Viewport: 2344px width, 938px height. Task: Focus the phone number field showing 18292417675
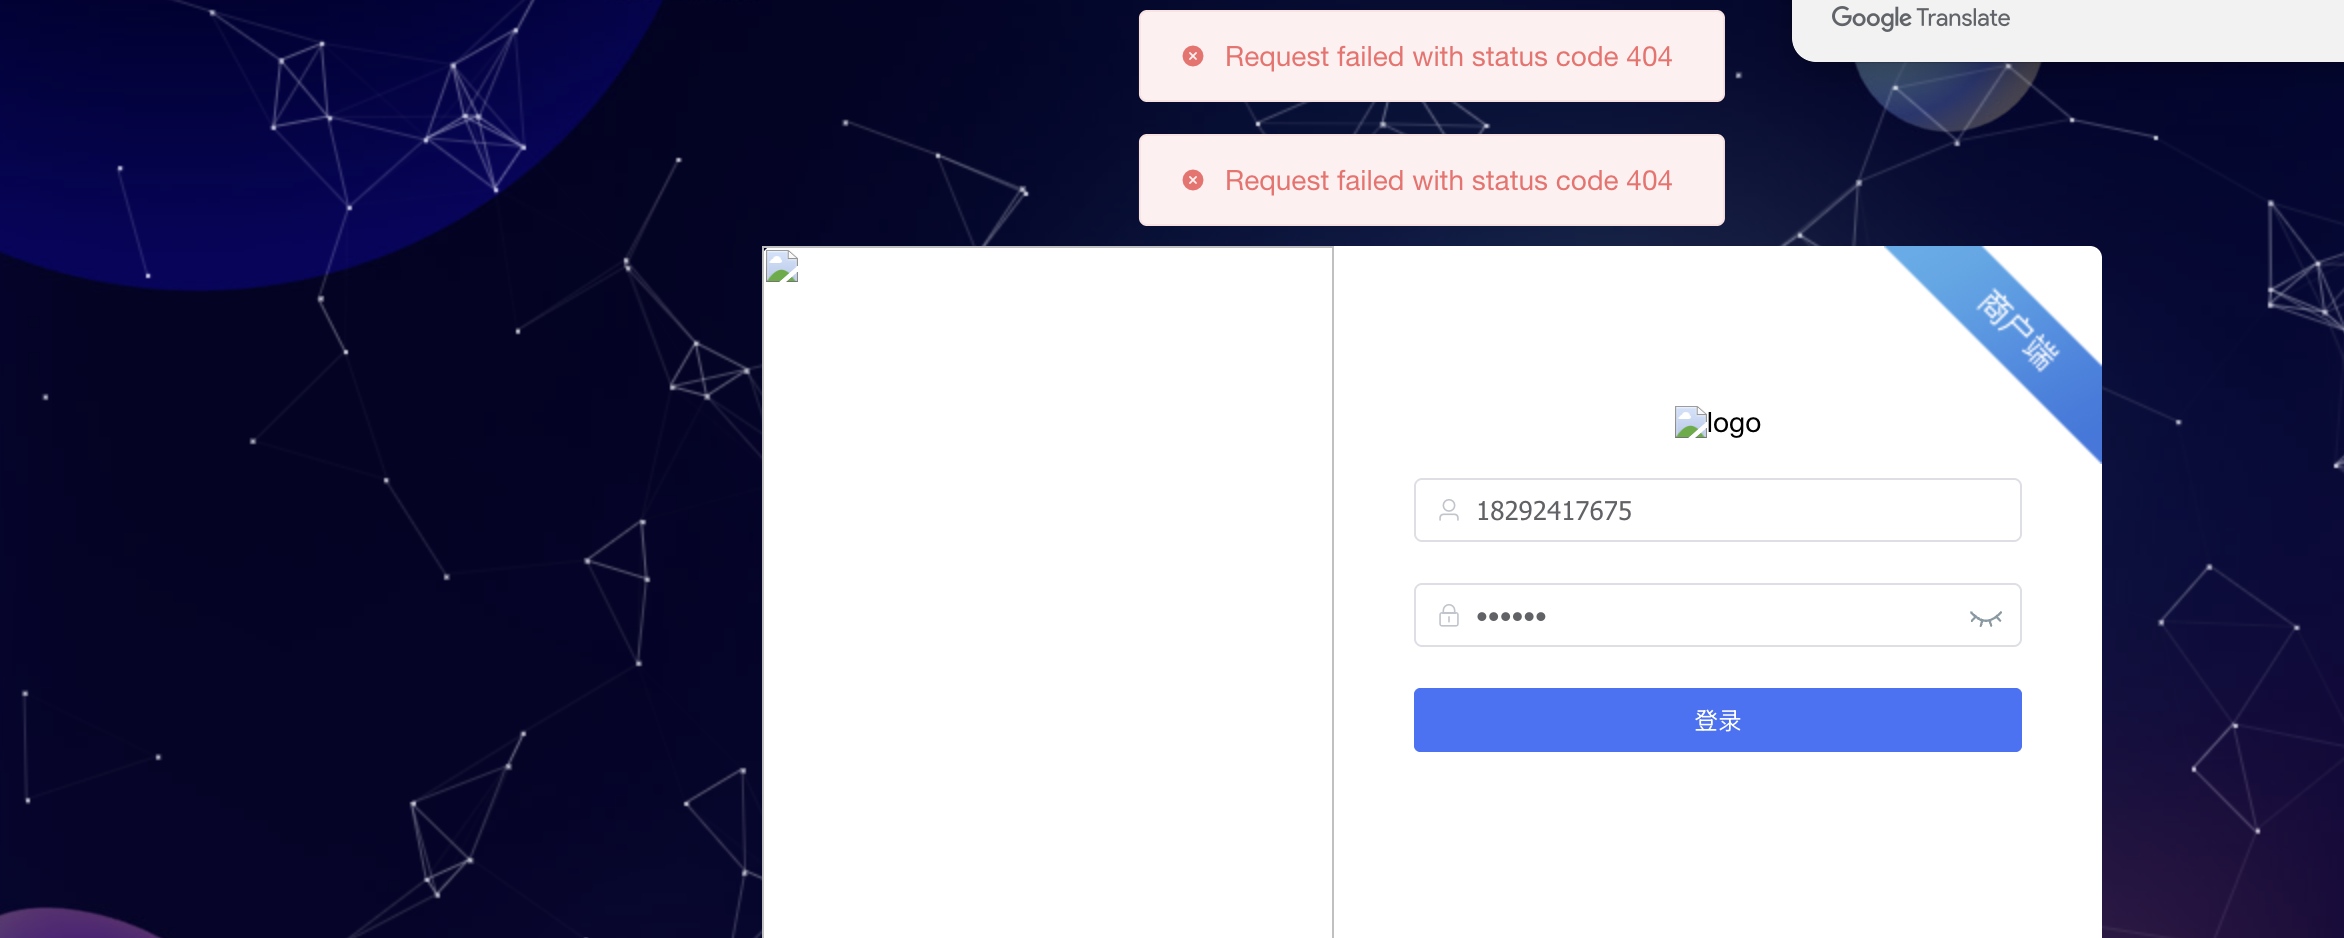click(x=1717, y=510)
